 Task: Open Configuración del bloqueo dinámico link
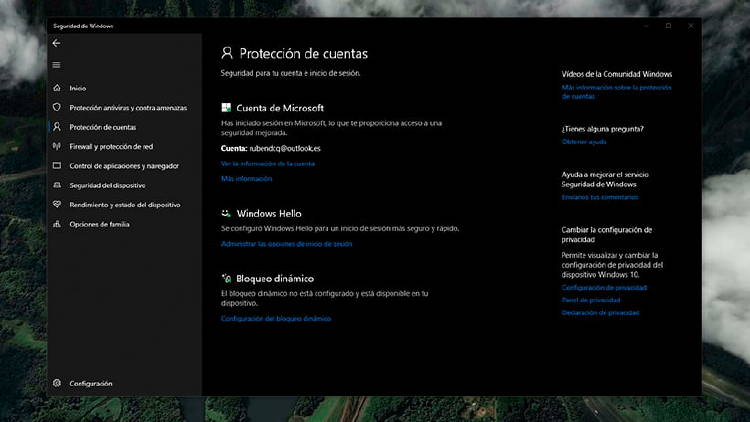pyautogui.click(x=276, y=319)
